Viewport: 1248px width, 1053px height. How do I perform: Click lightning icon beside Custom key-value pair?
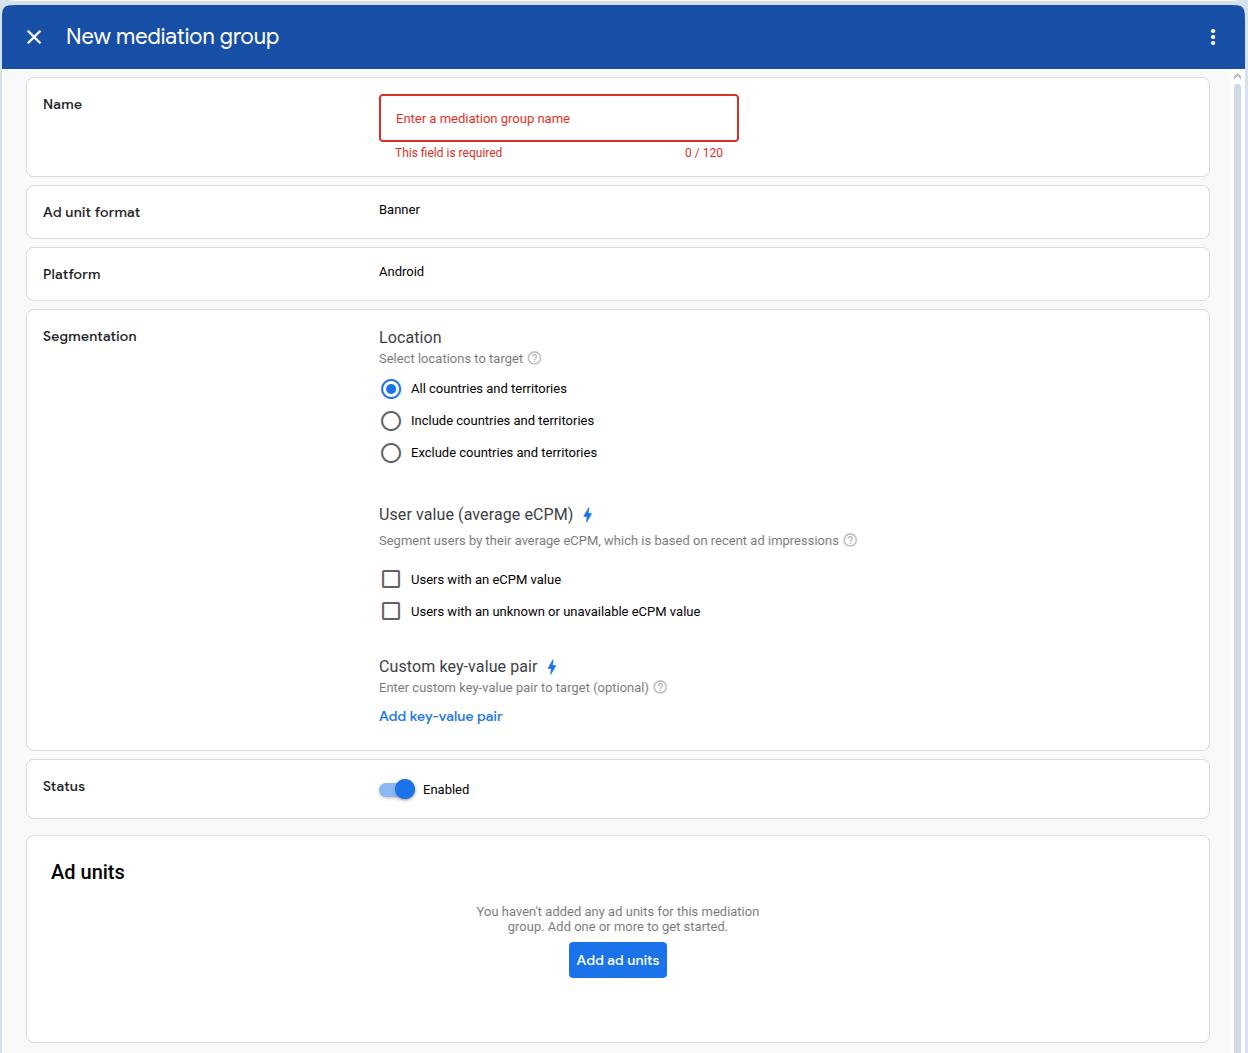tap(552, 667)
